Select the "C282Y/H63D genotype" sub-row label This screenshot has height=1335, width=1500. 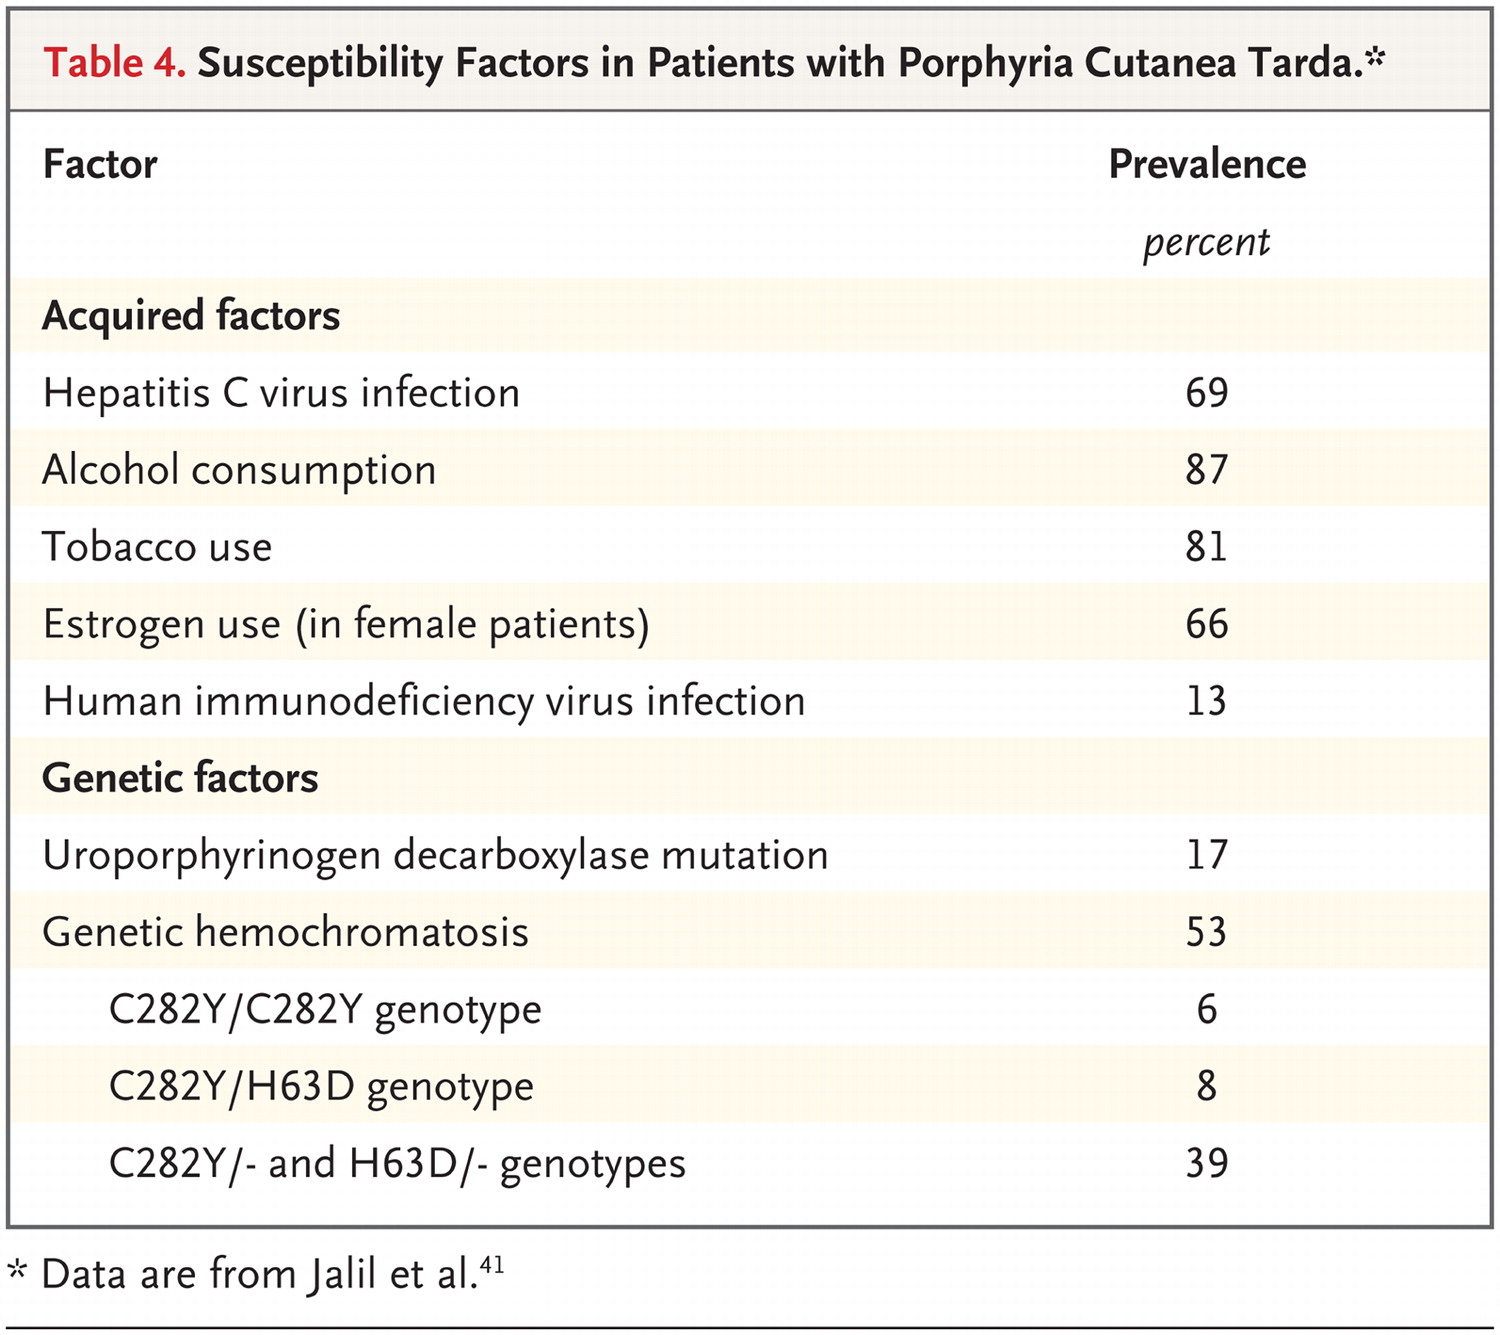pos(321,1087)
